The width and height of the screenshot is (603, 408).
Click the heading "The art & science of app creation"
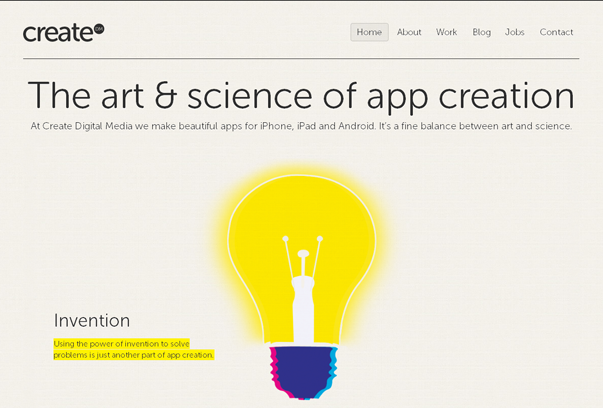click(x=301, y=96)
